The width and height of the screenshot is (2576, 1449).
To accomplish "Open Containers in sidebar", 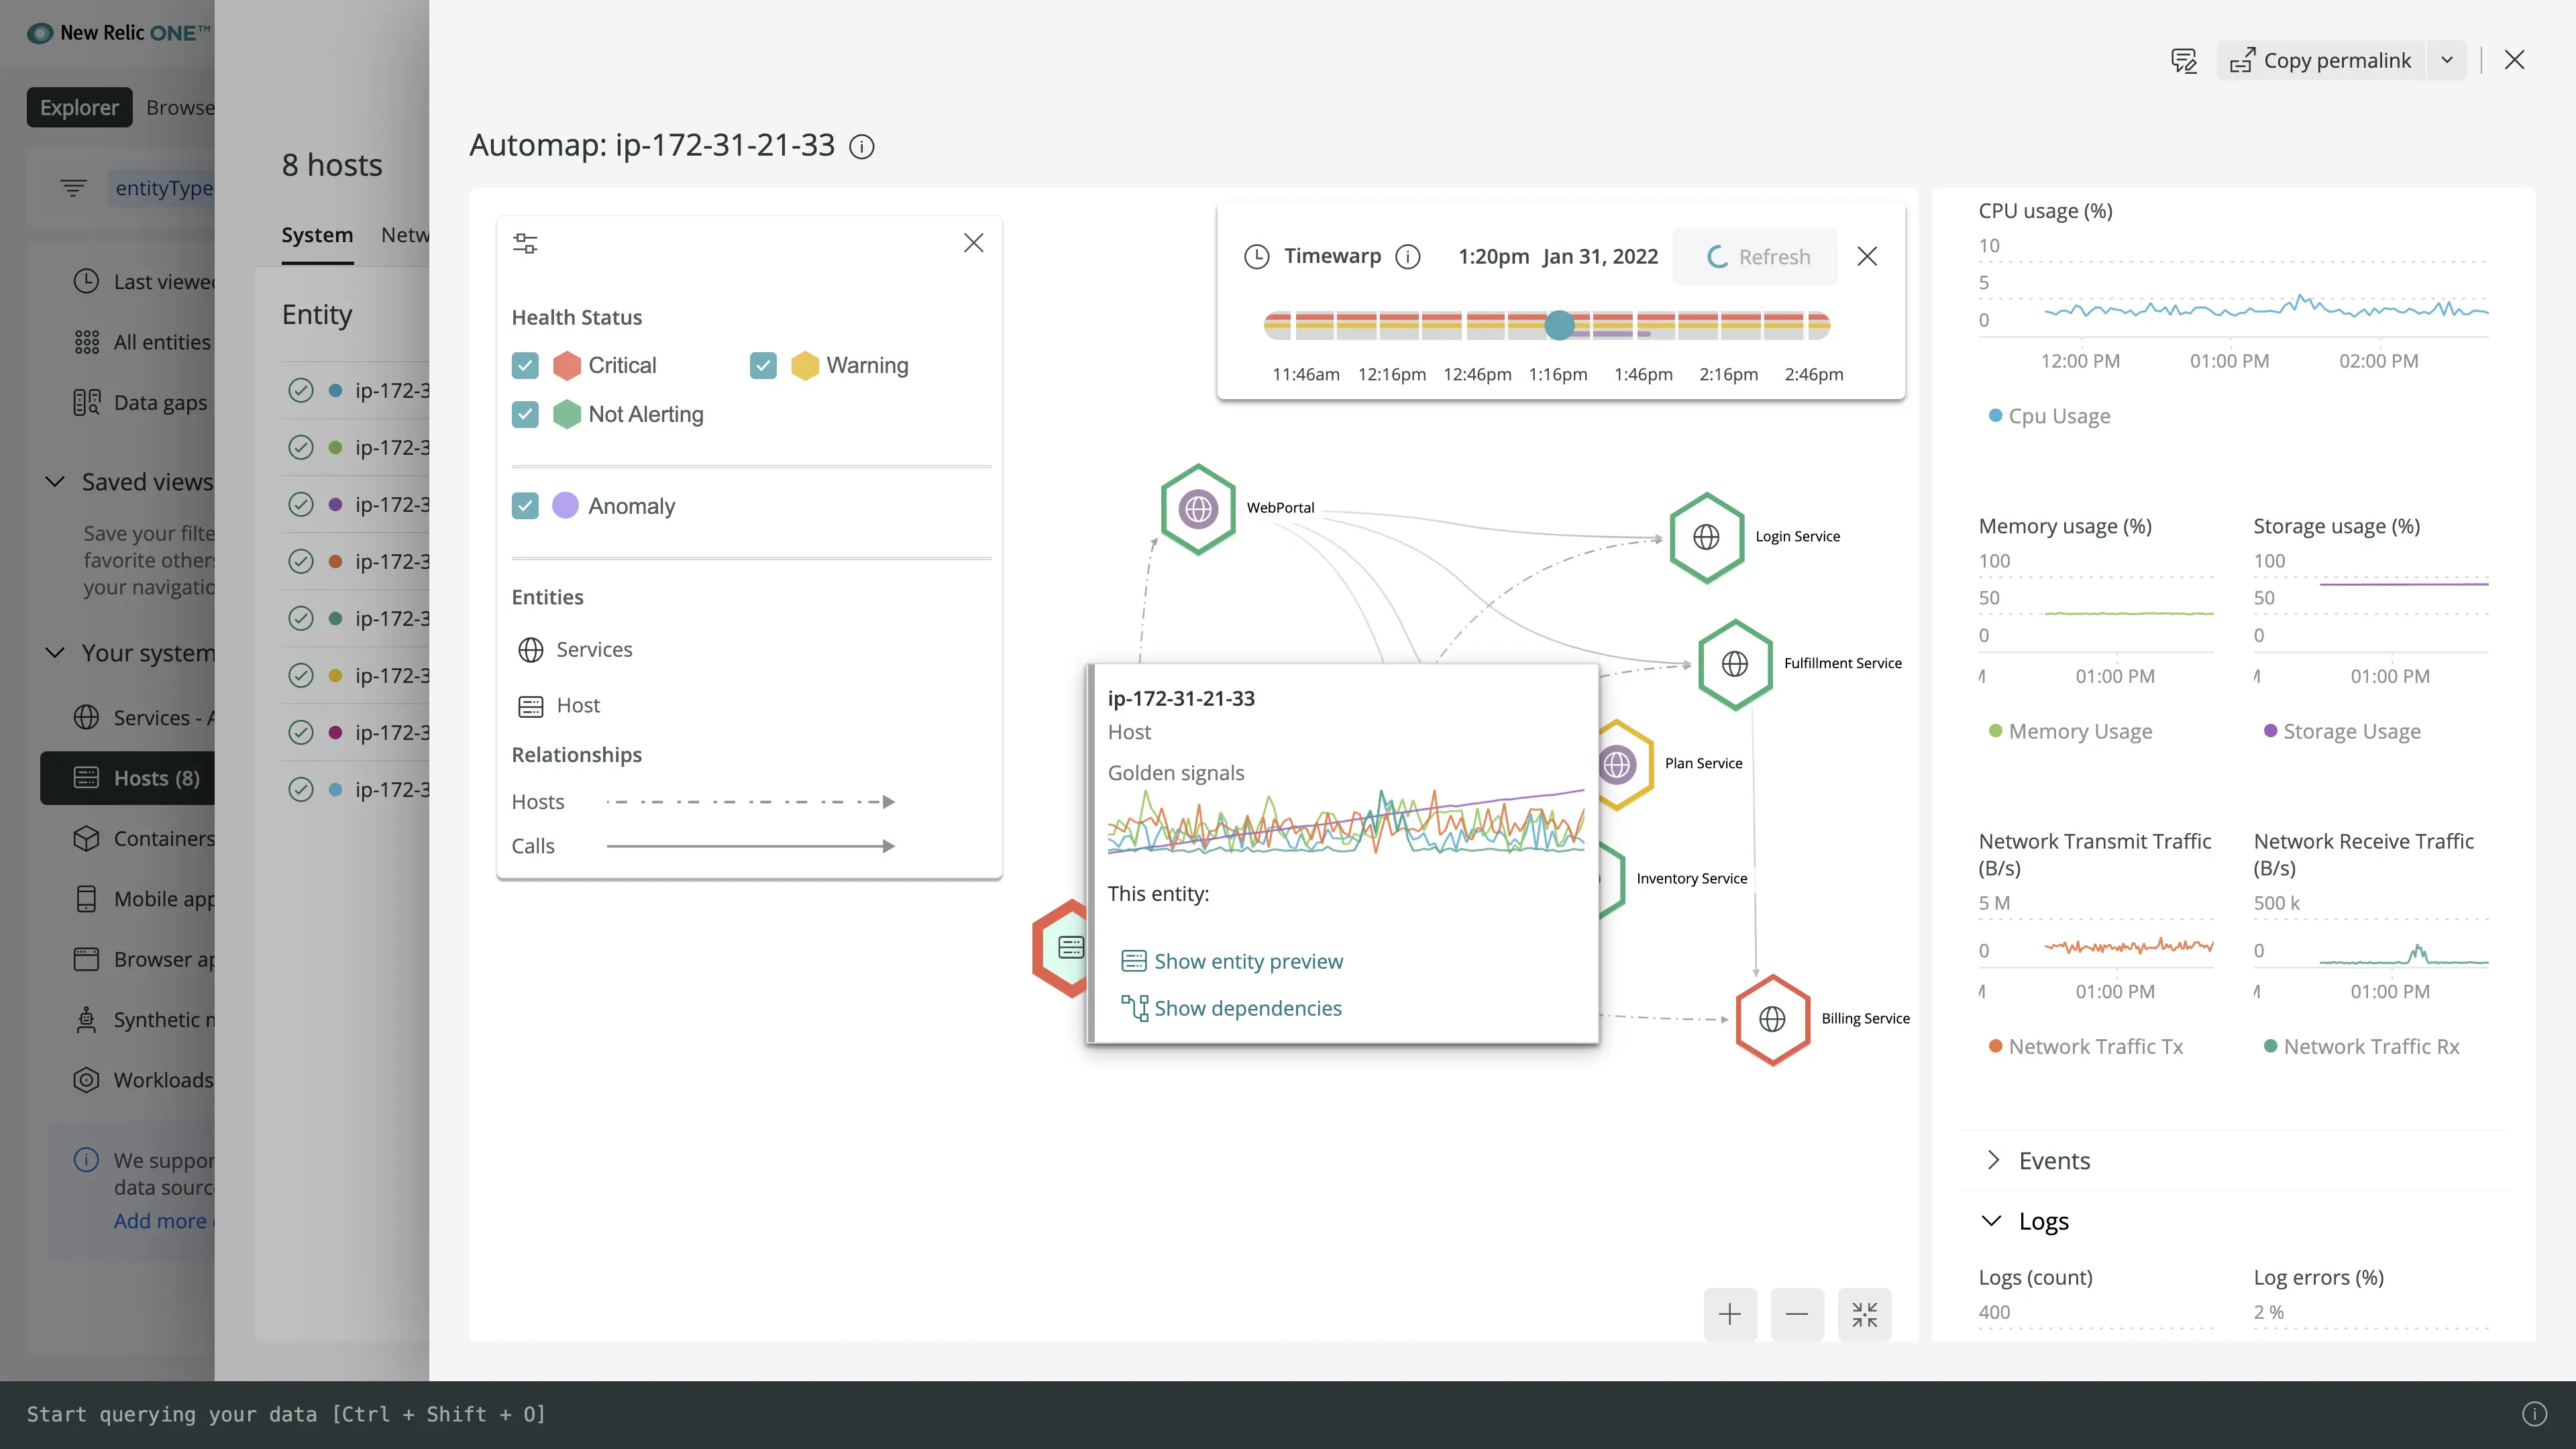I will click(144, 838).
